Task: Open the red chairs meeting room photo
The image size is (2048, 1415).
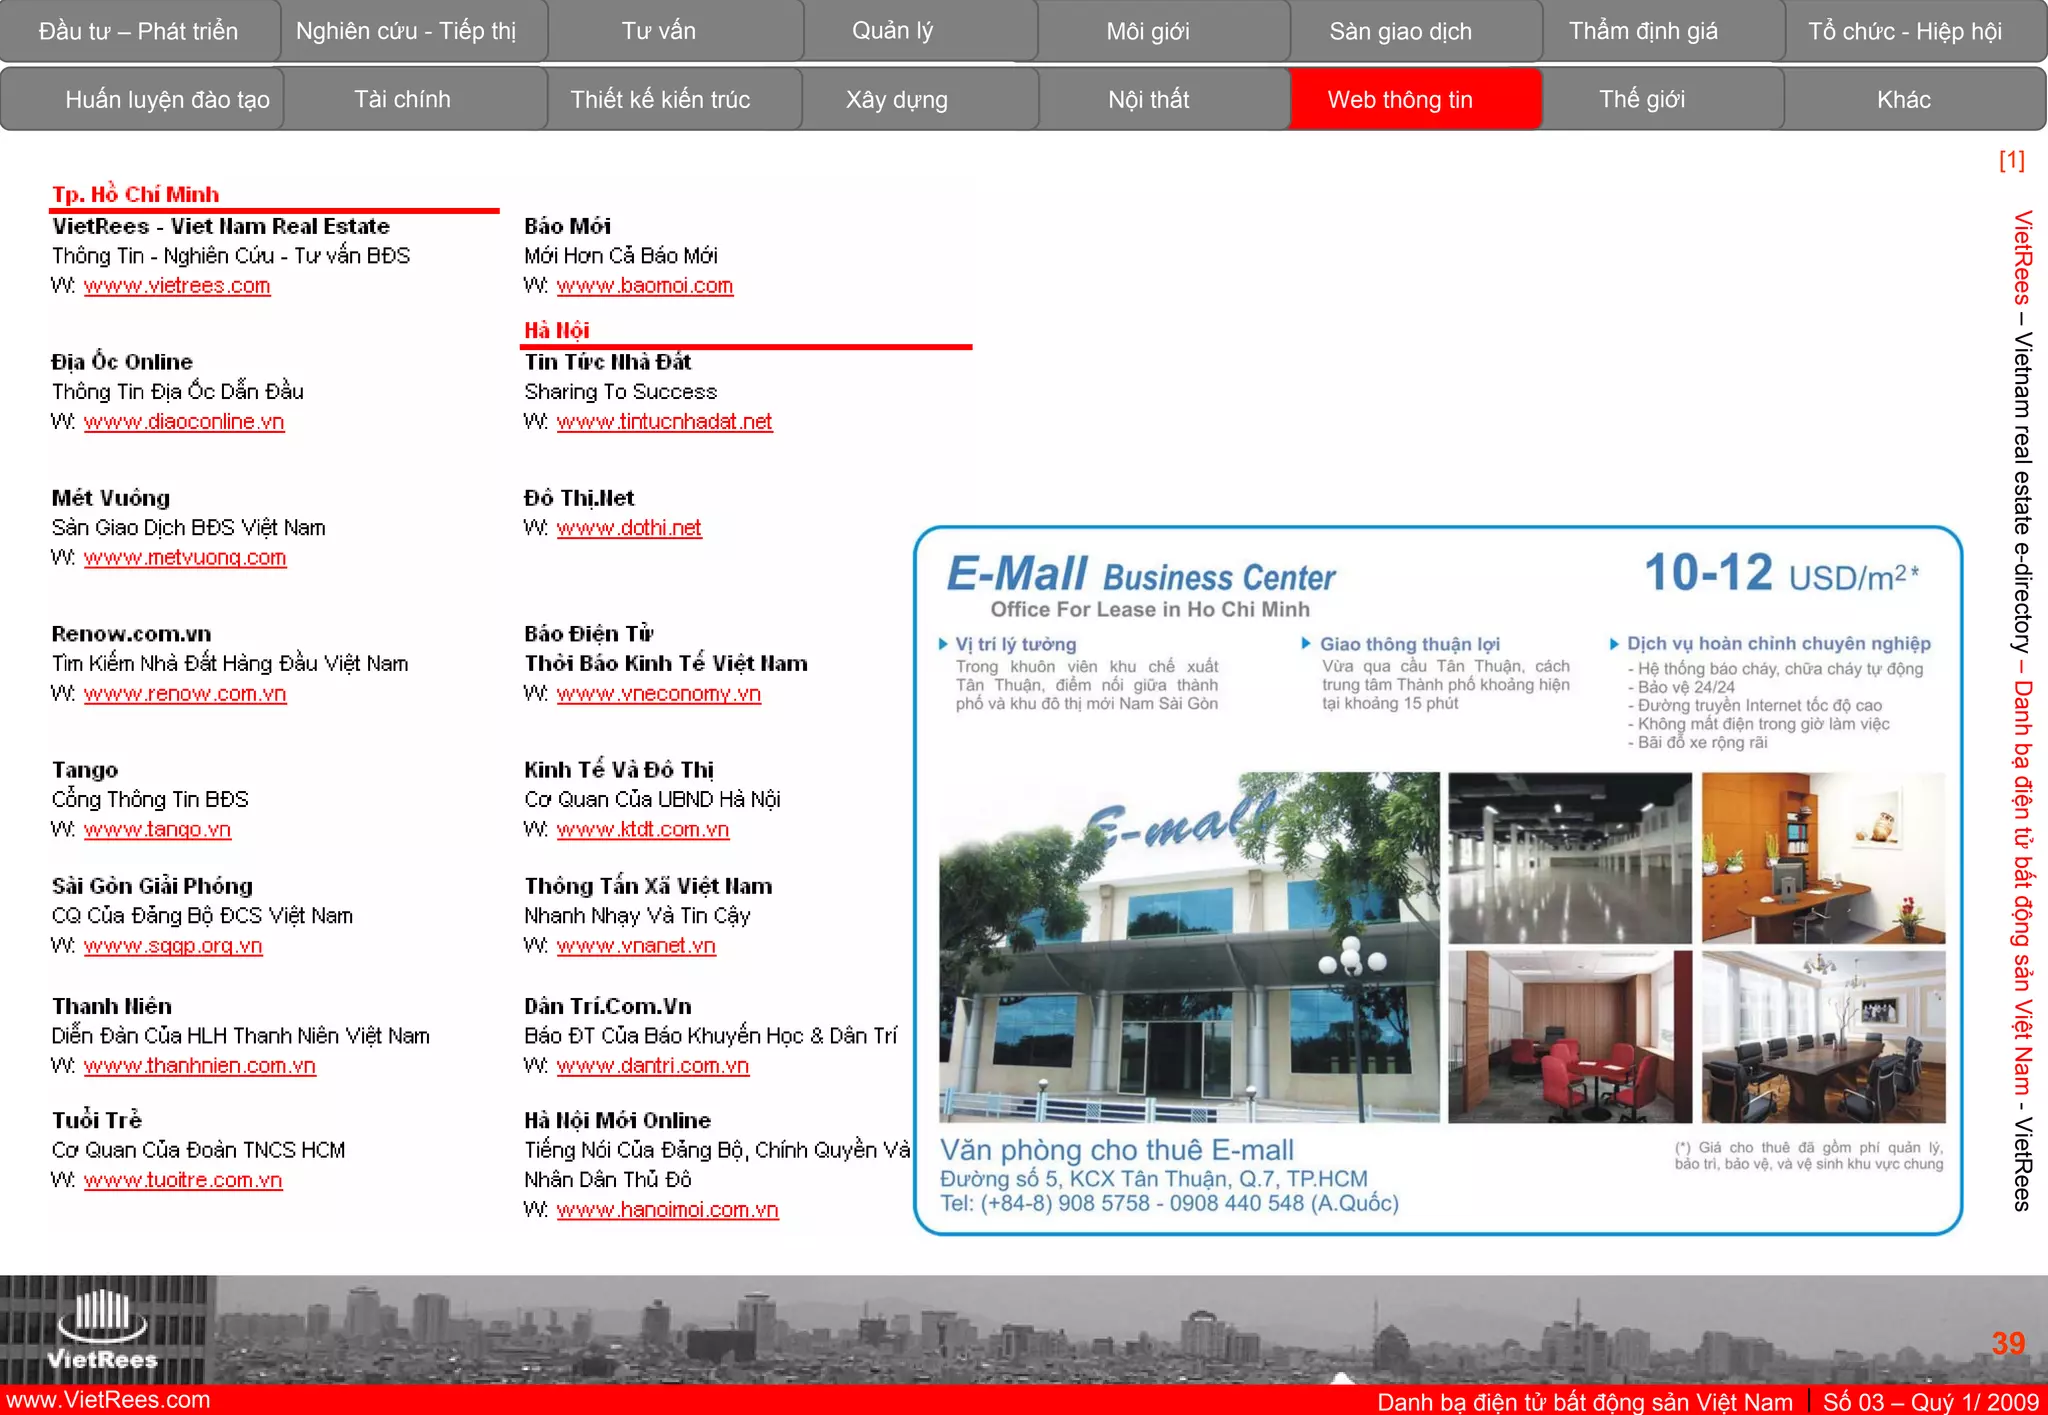Action: (x=1570, y=1037)
